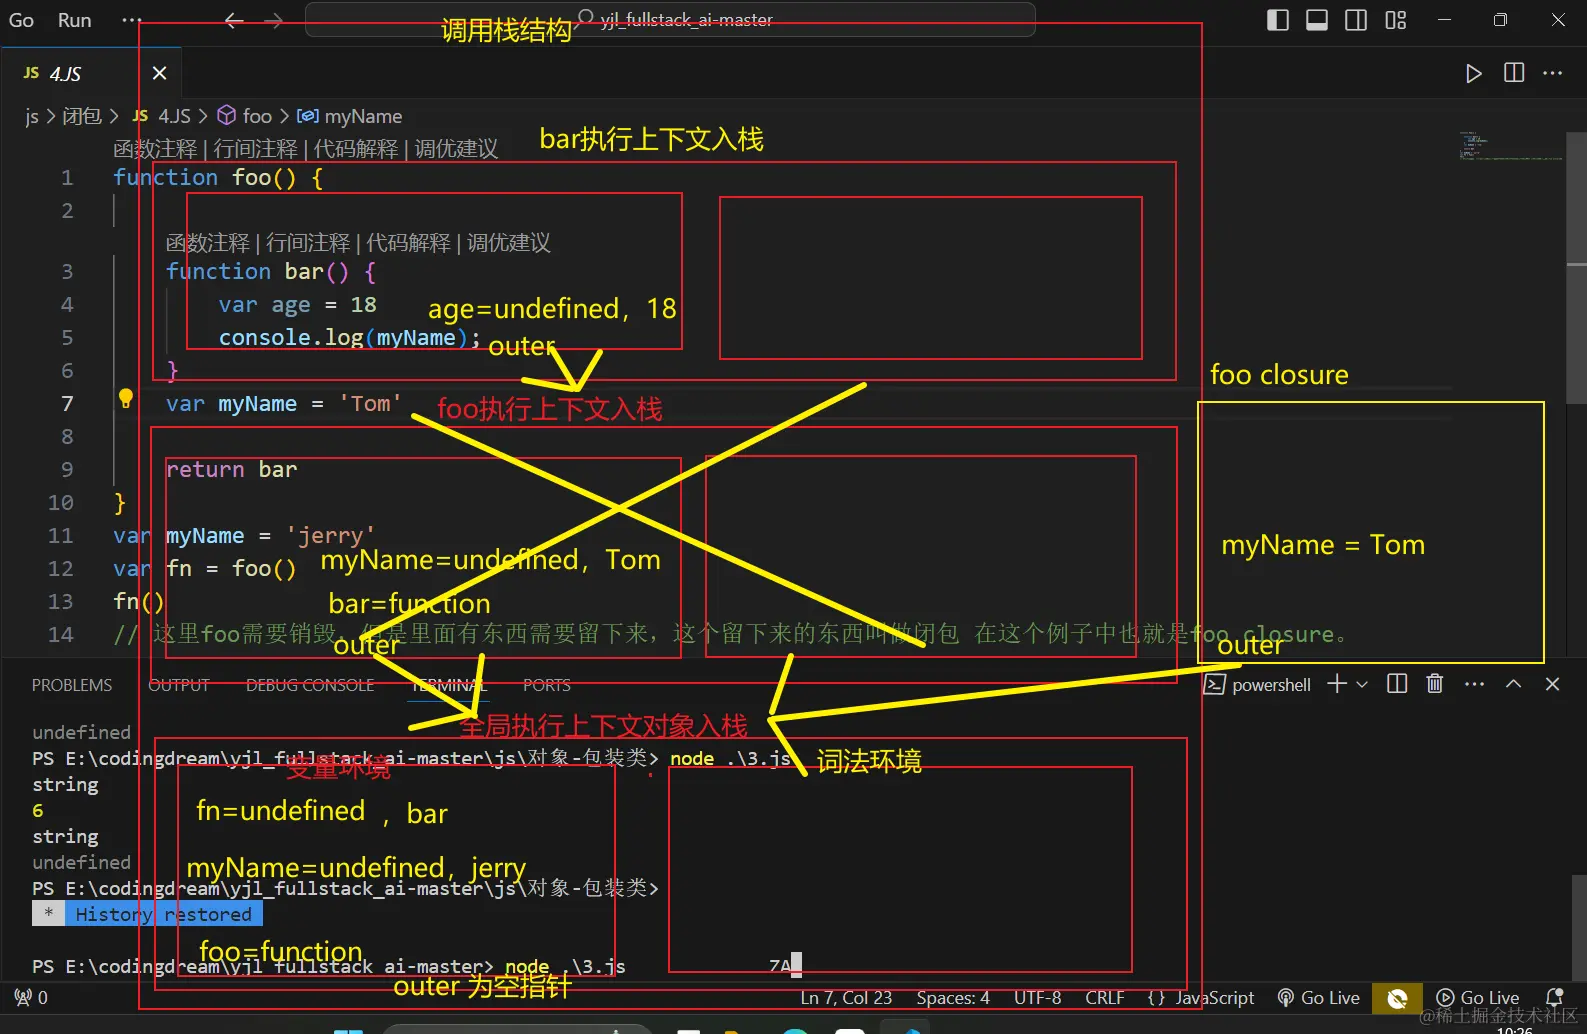Click line number 7 in gutter

coord(67,403)
